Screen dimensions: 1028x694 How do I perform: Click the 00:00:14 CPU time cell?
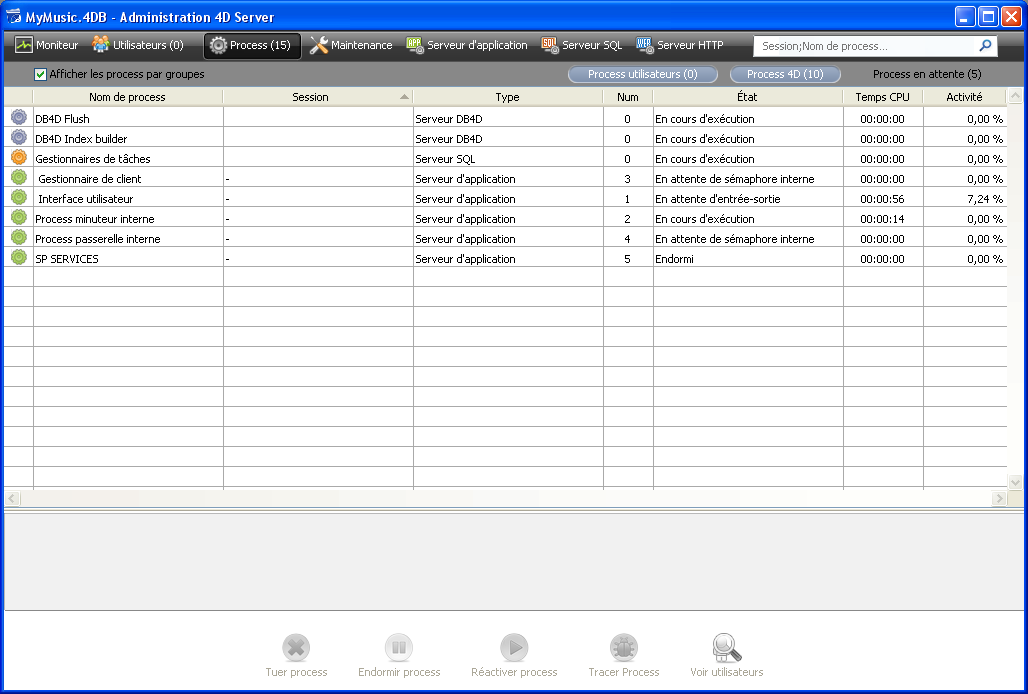[882, 219]
